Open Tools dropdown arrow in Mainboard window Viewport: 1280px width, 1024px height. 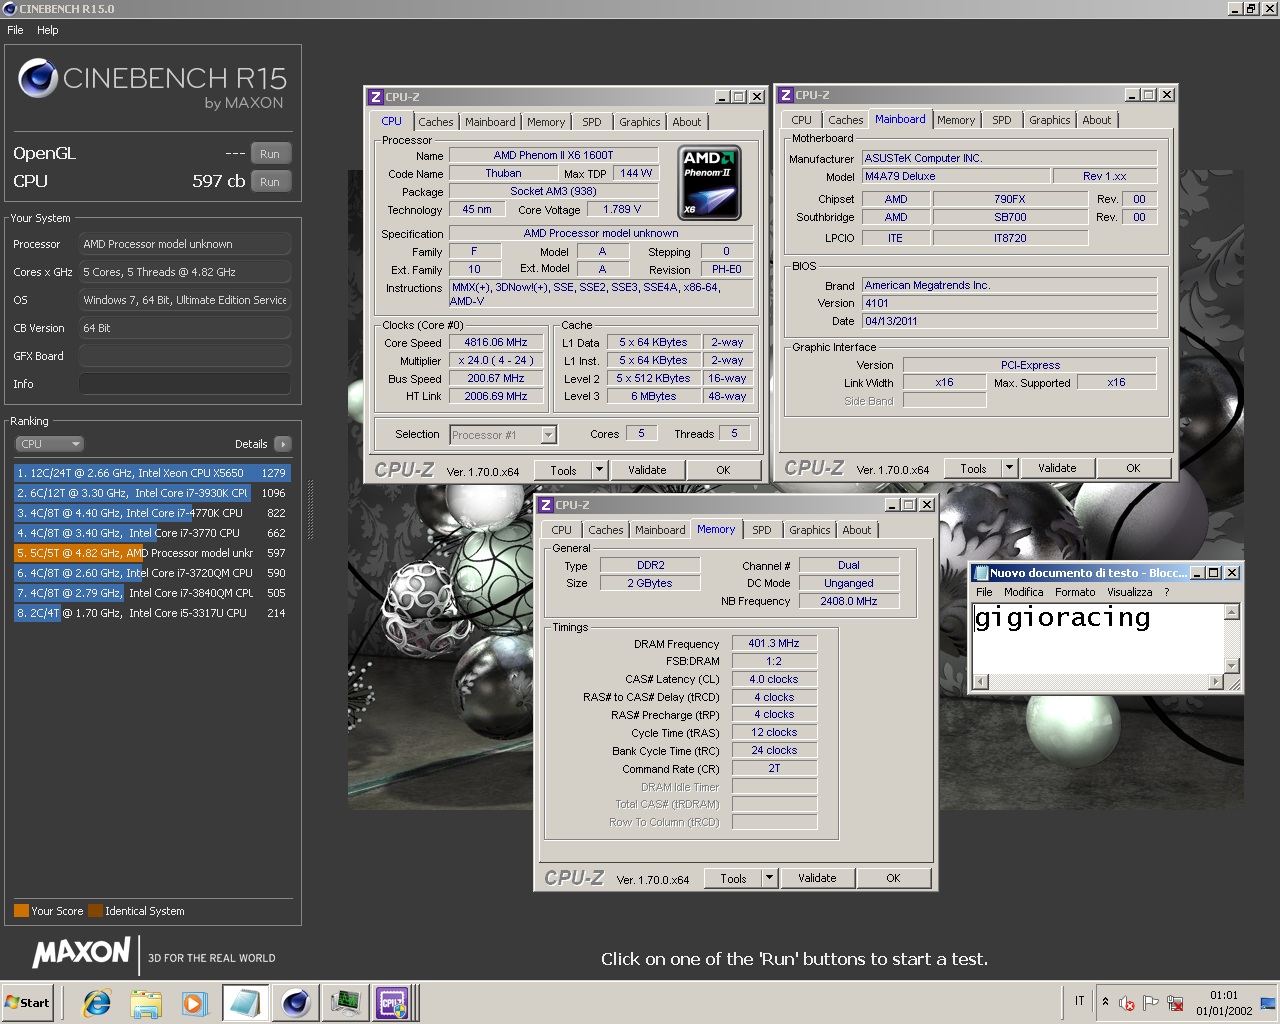(x=1009, y=468)
